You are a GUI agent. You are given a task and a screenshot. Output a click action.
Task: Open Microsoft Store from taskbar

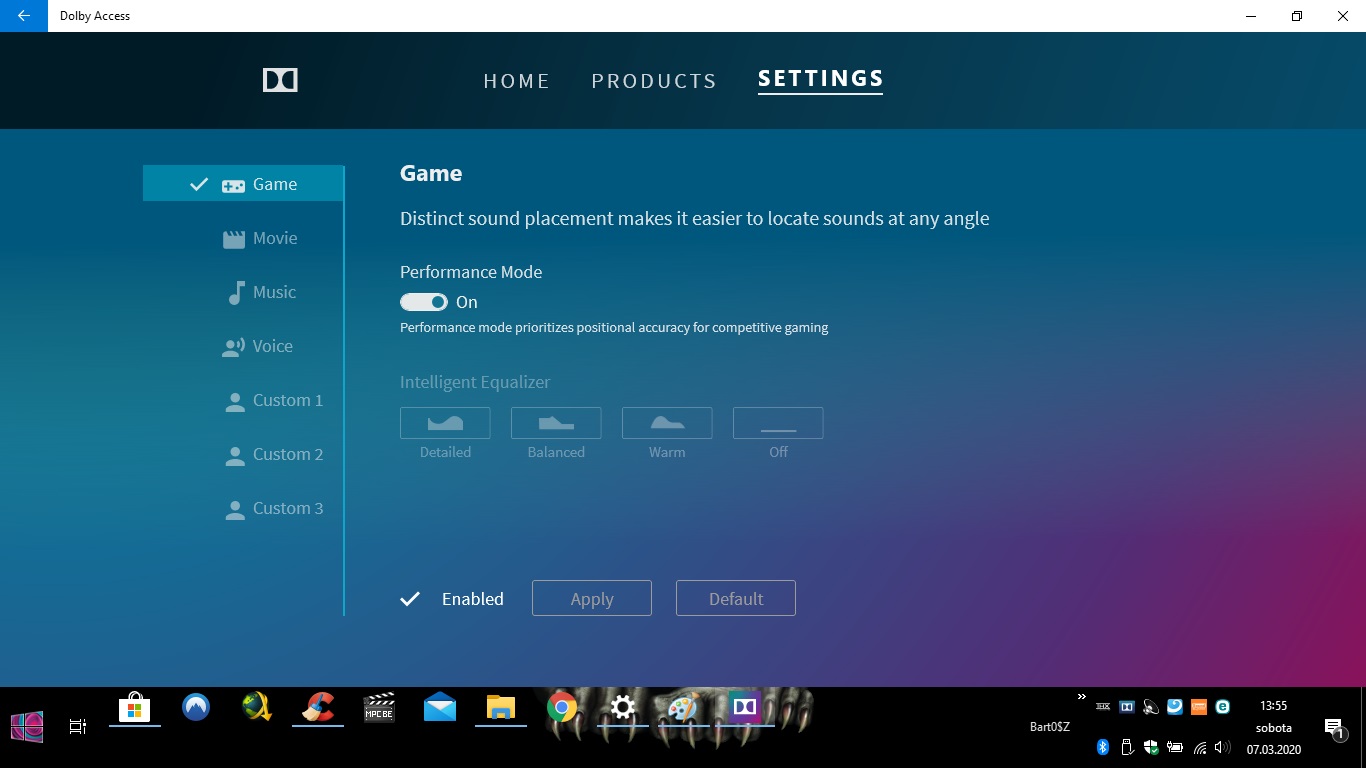135,708
